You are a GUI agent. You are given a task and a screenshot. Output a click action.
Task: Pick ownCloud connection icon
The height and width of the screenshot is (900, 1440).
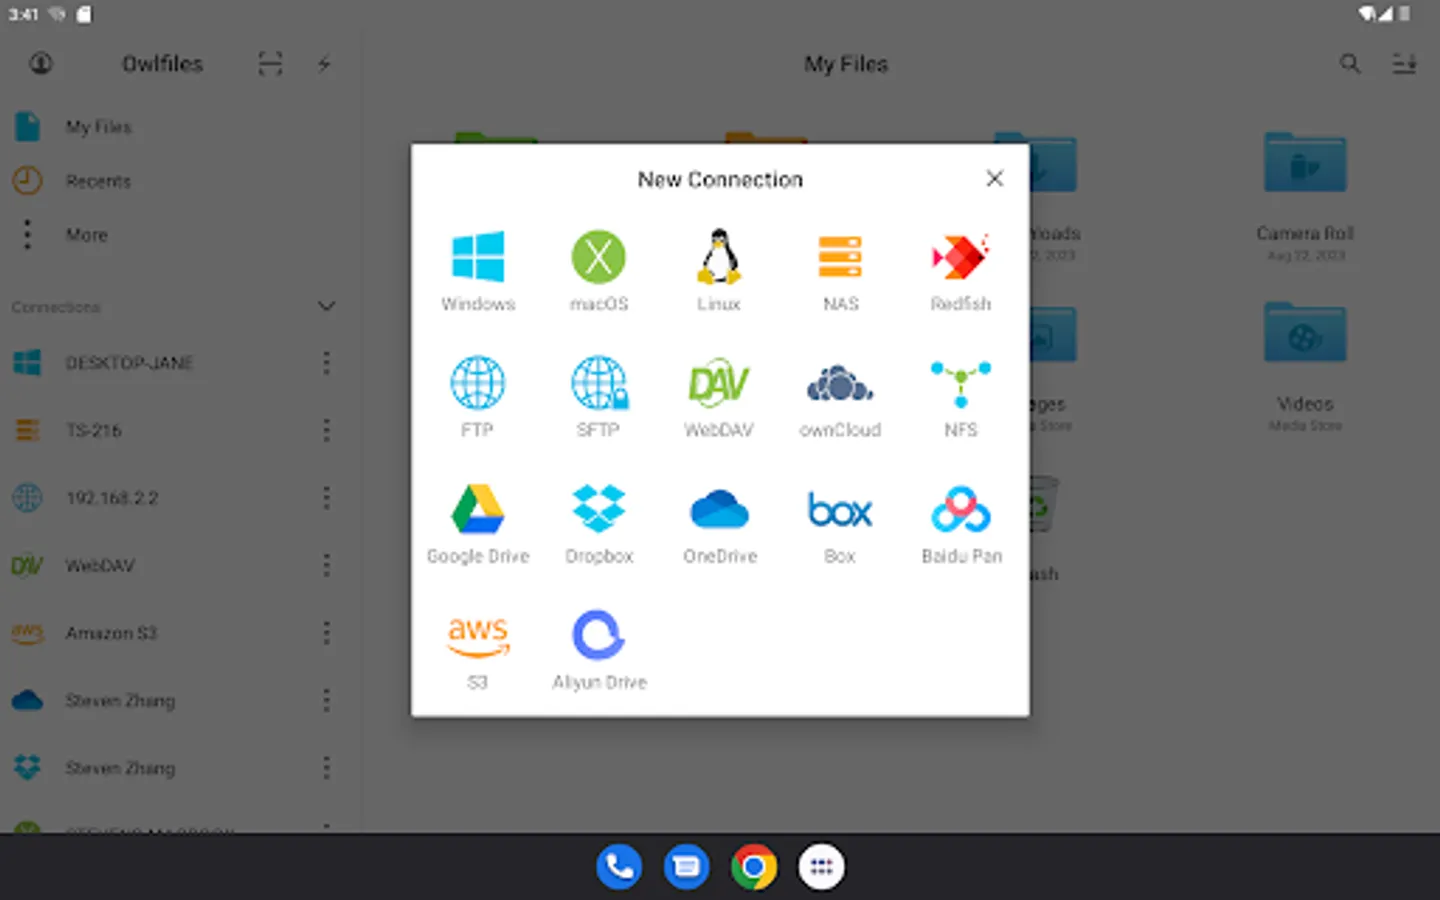click(x=840, y=383)
